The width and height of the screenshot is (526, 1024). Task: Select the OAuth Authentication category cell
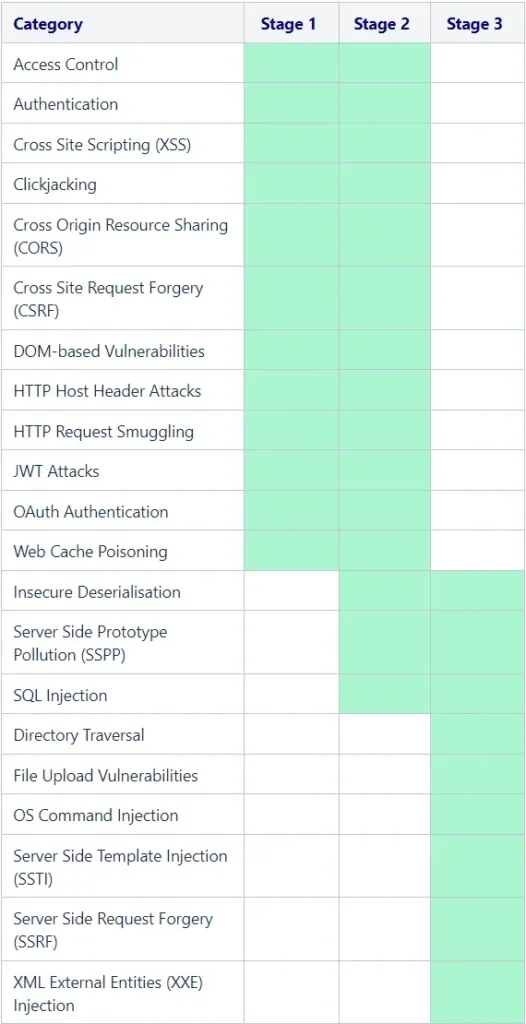(123, 511)
